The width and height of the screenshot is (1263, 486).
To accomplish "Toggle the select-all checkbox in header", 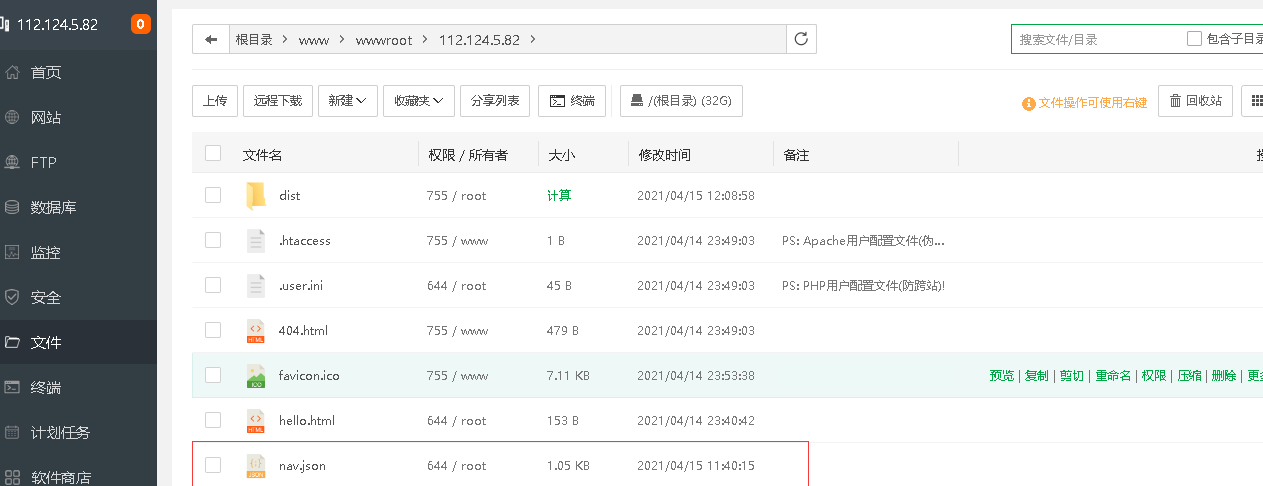I will click(213, 153).
